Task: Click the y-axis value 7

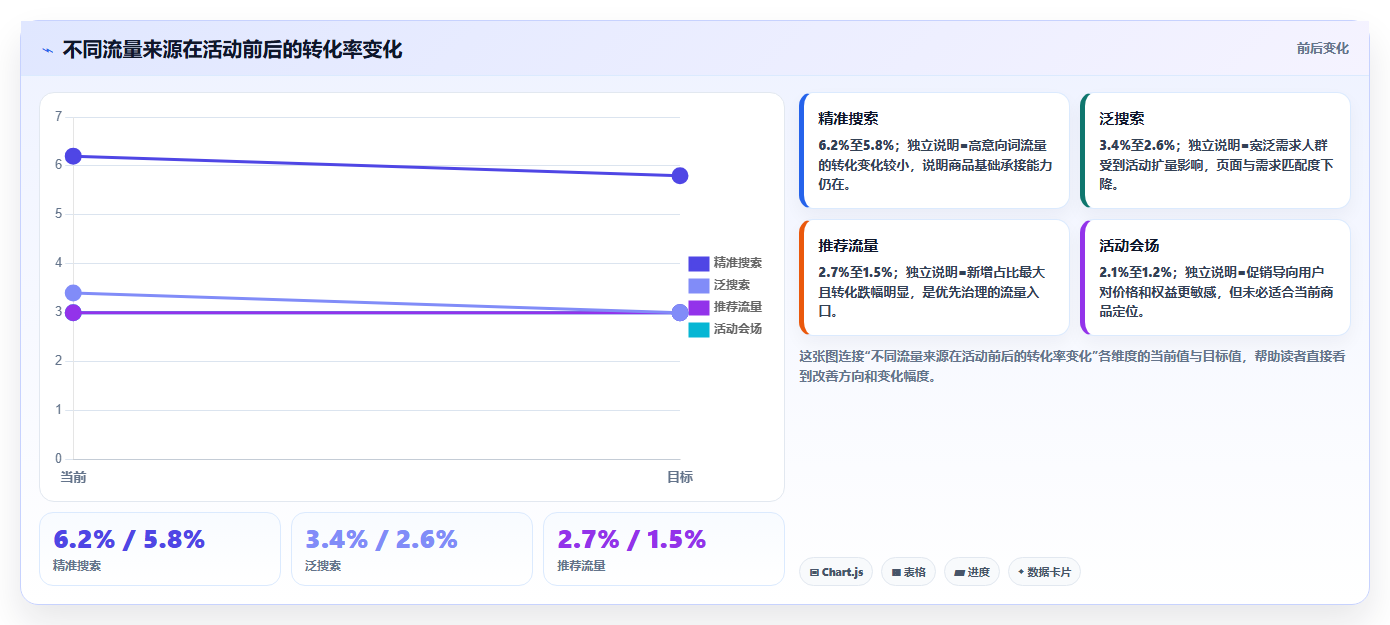Action: pos(58,117)
